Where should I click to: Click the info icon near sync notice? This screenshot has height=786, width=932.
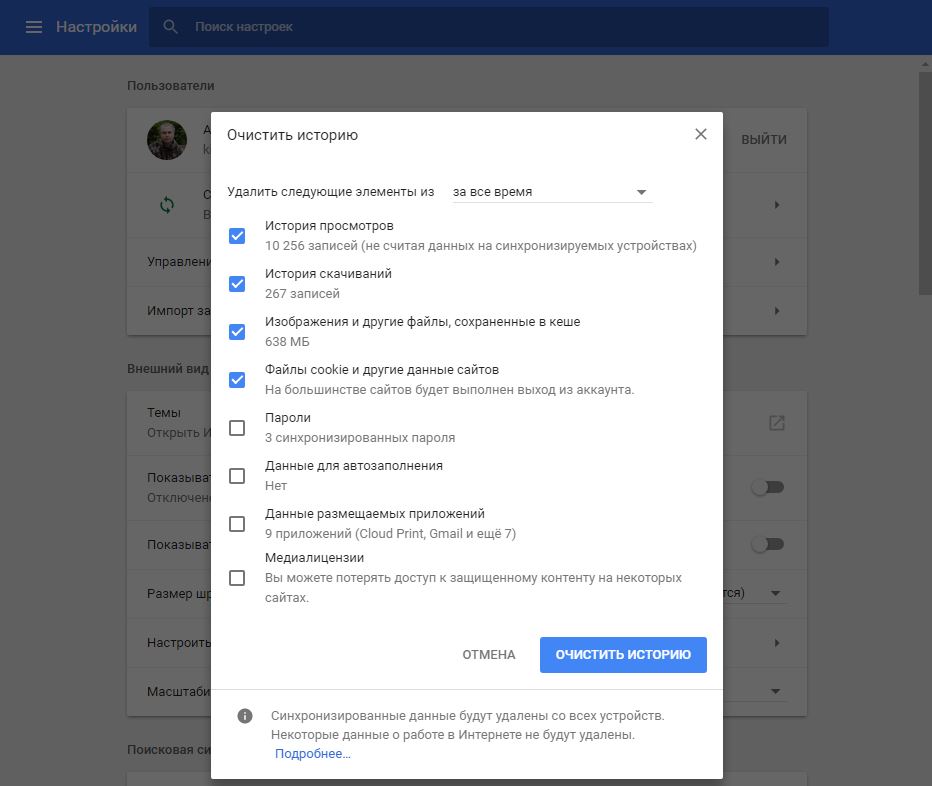(x=244, y=716)
